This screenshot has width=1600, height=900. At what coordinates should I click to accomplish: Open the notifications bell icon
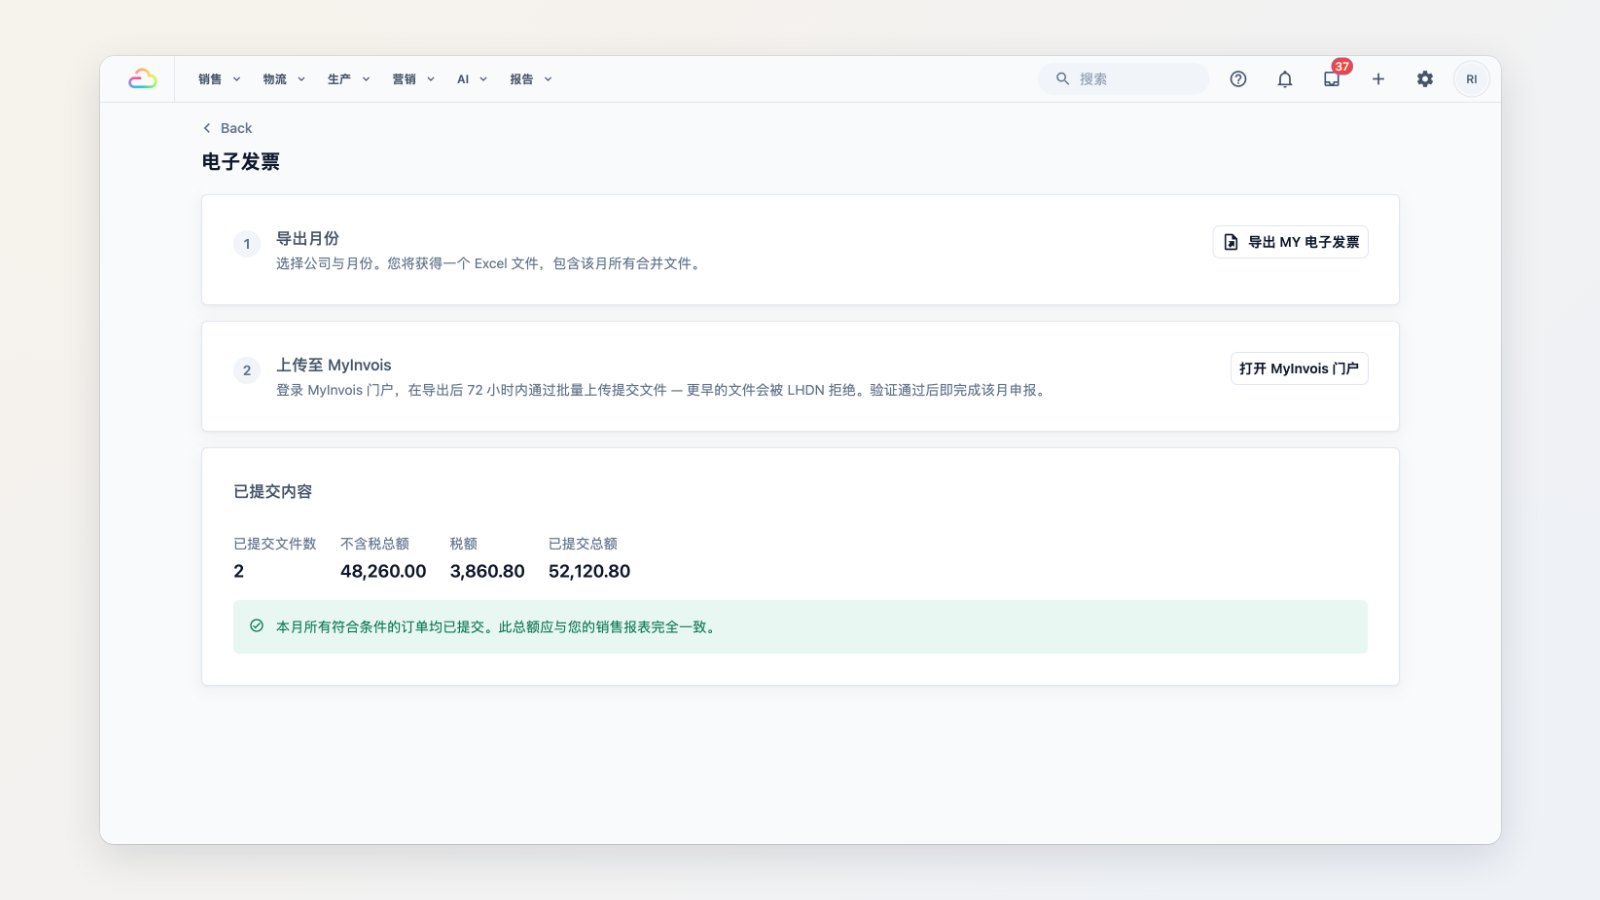[x=1285, y=79]
